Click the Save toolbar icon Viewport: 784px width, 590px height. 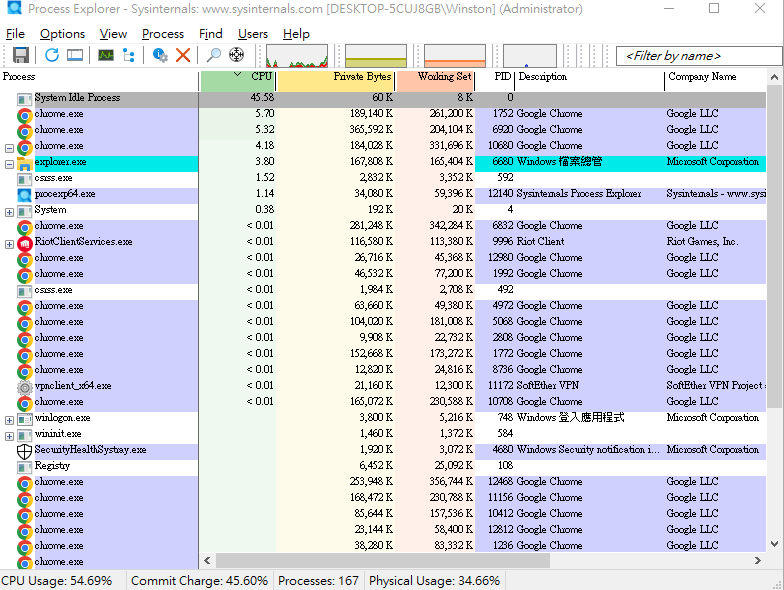coord(20,55)
